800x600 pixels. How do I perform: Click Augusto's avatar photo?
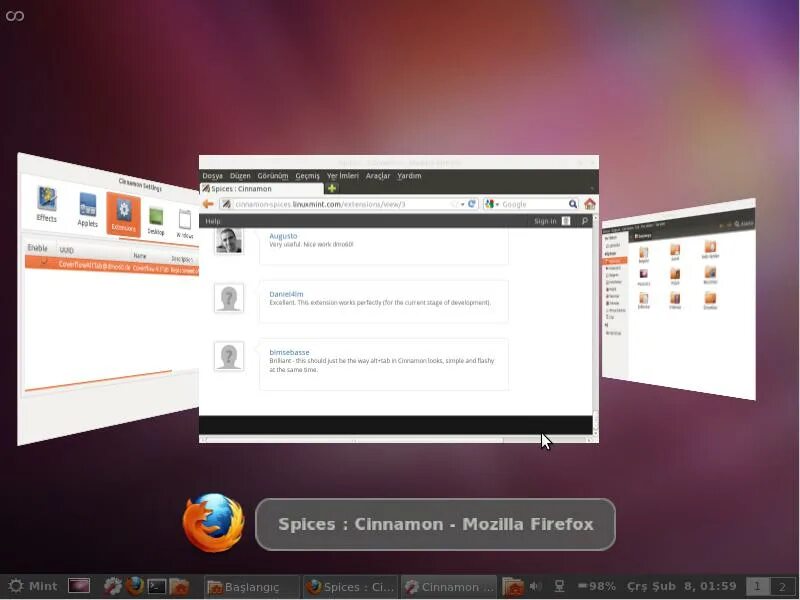tap(229, 240)
